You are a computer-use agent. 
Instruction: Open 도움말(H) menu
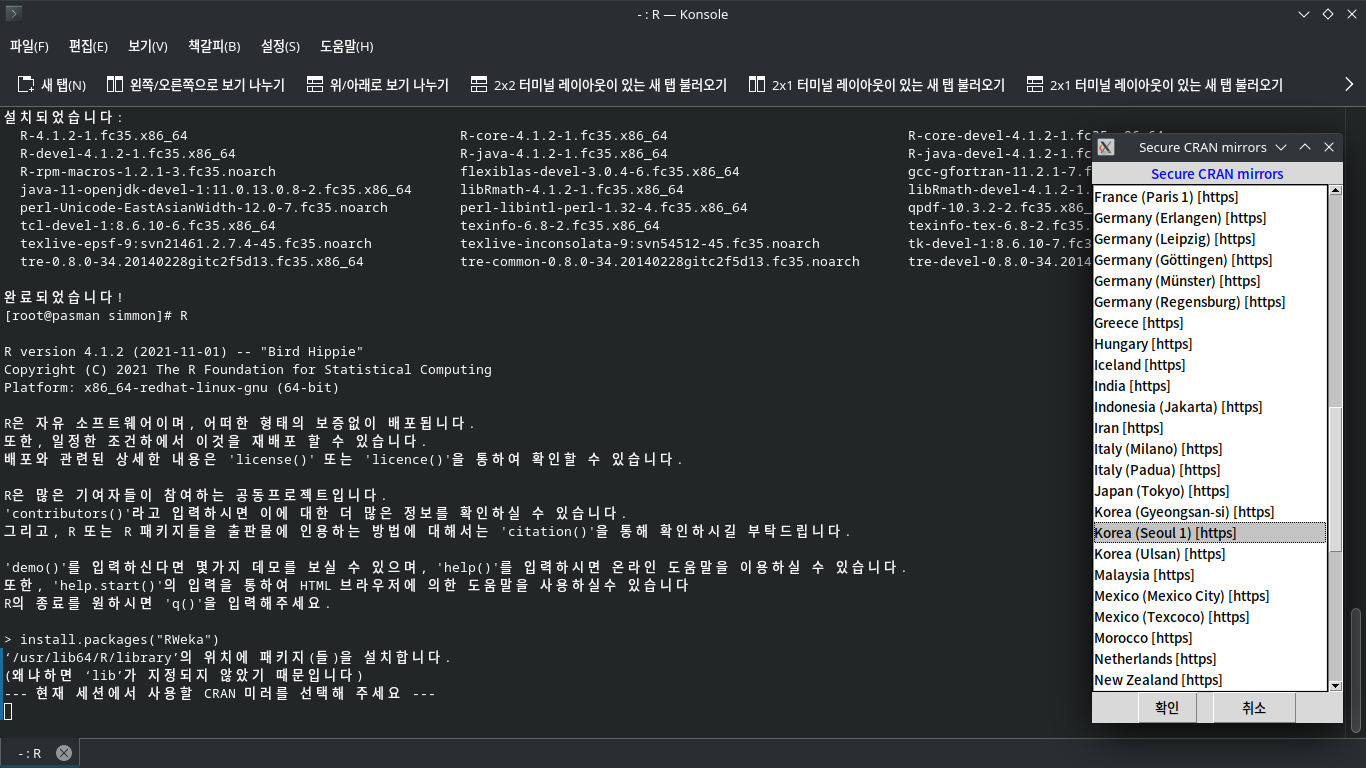(x=347, y=46)
